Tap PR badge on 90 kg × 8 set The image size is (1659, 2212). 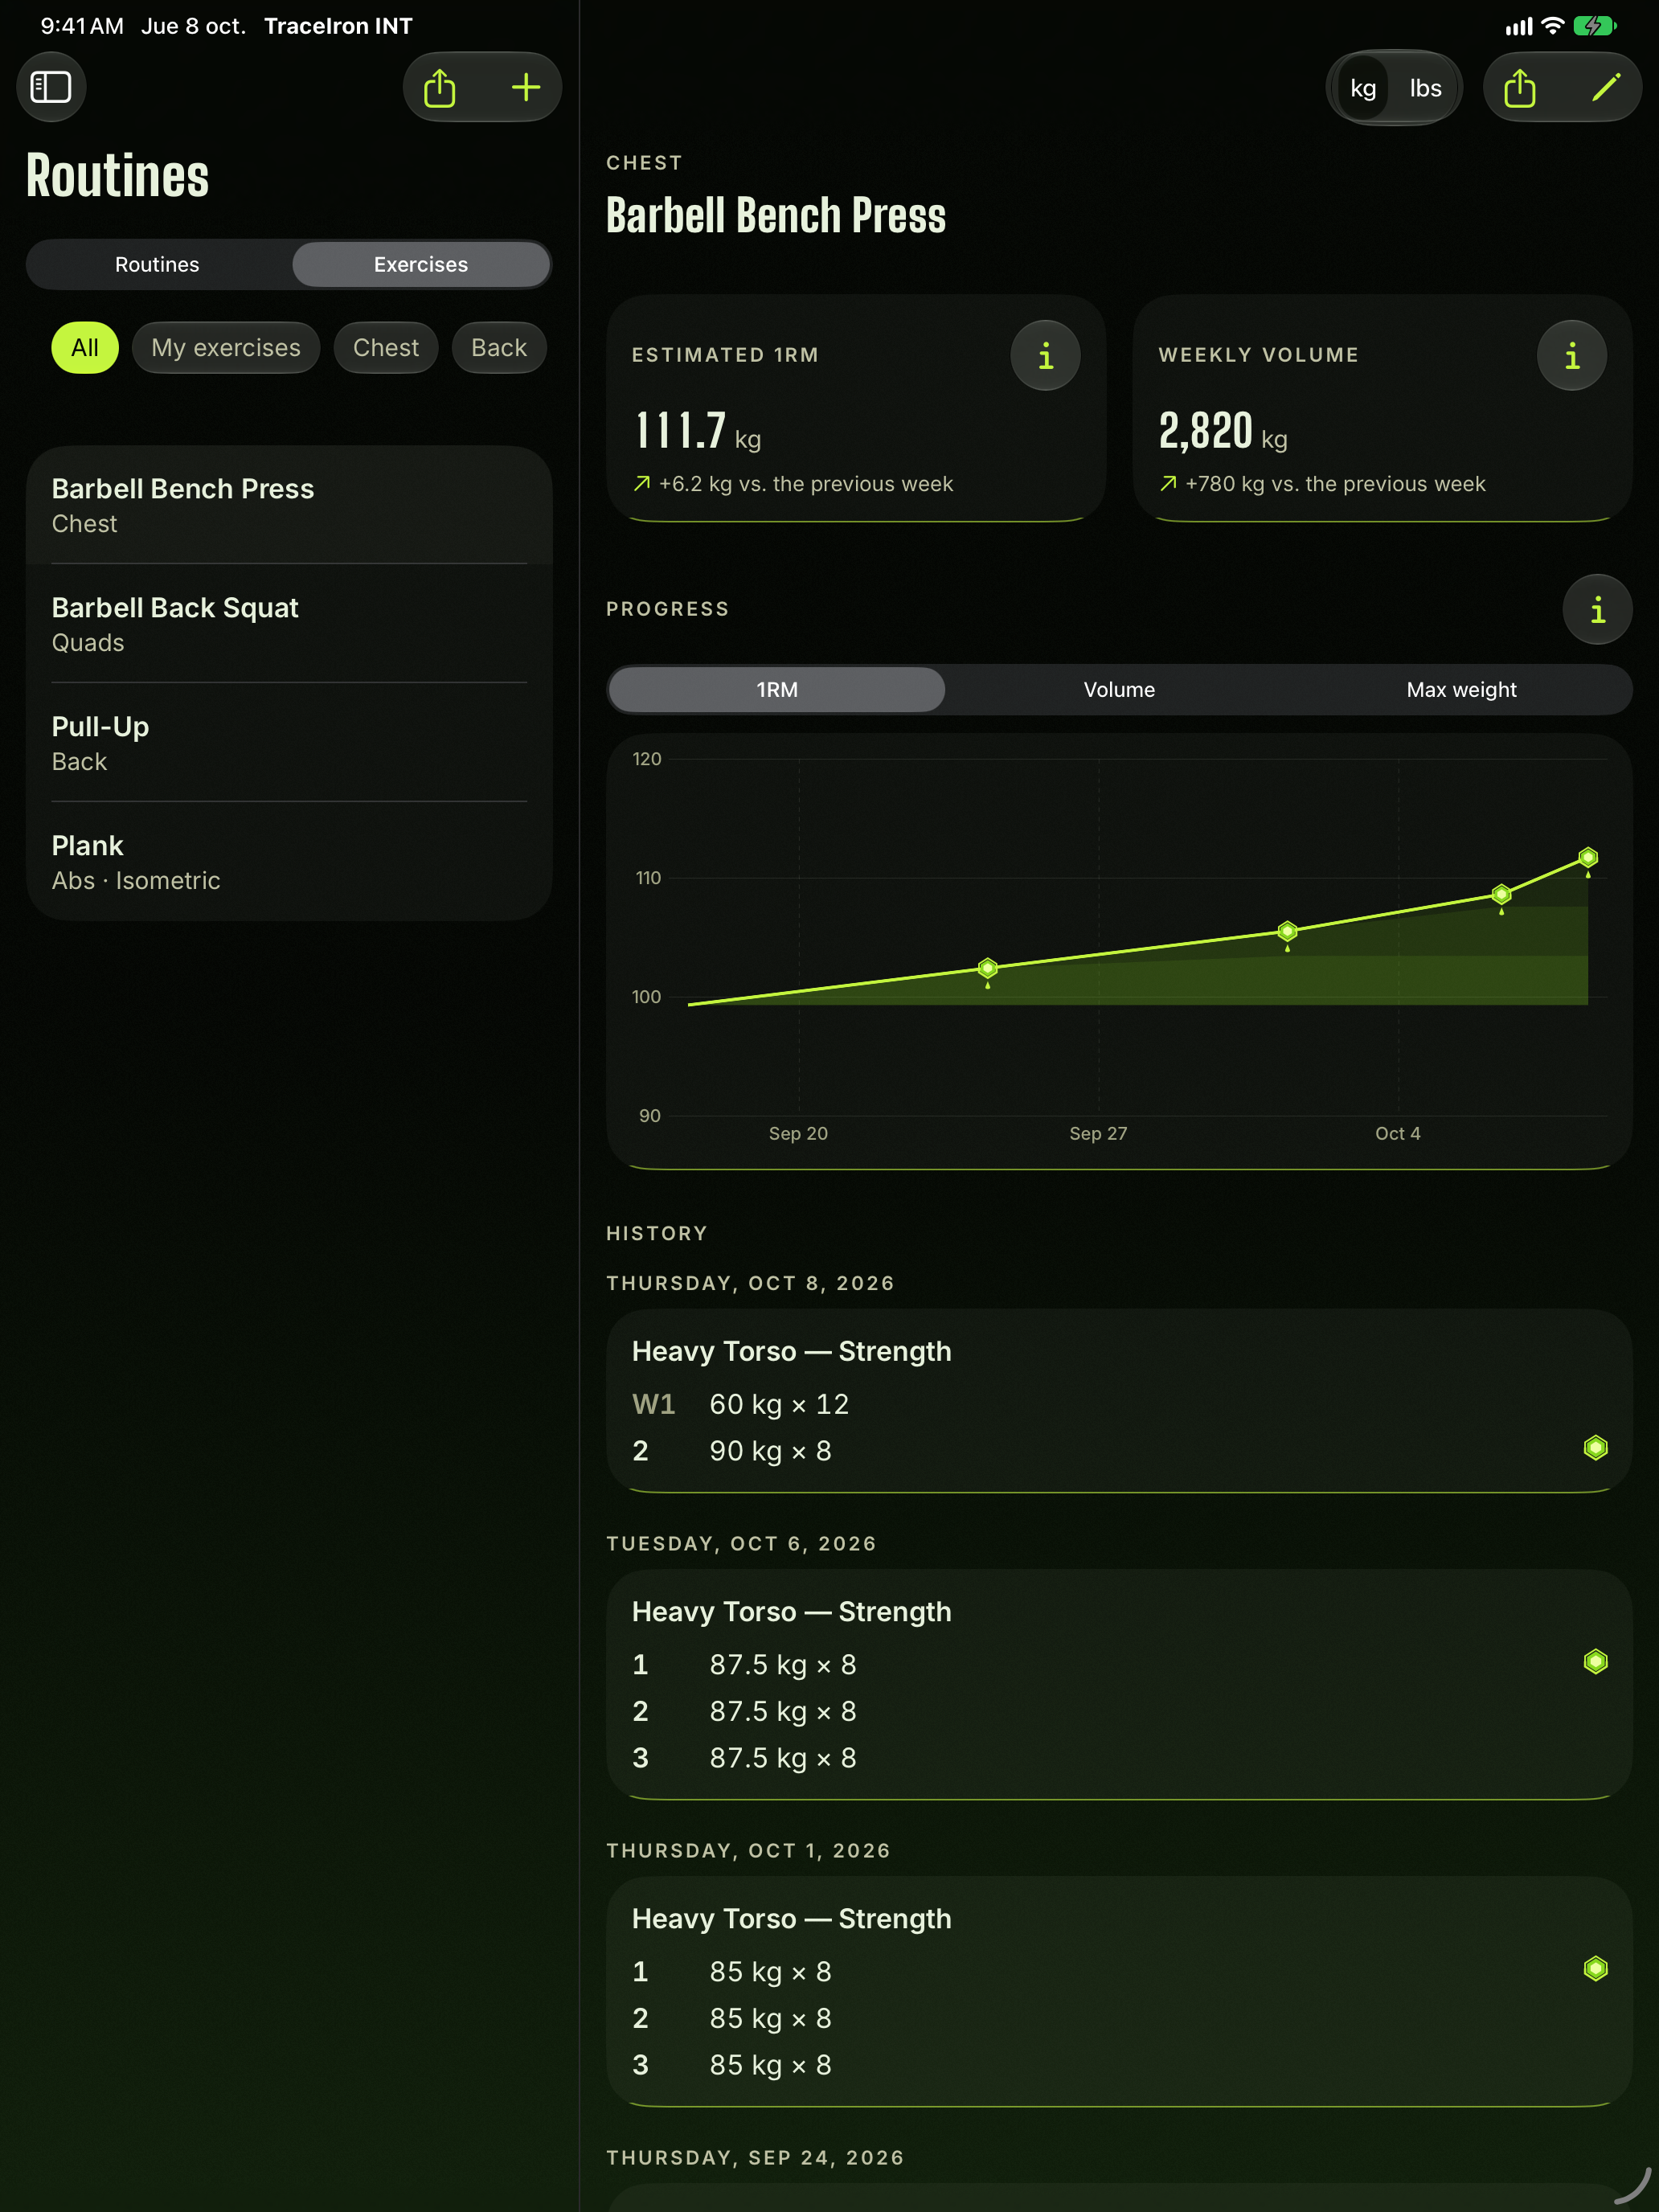point(1595,1448)
